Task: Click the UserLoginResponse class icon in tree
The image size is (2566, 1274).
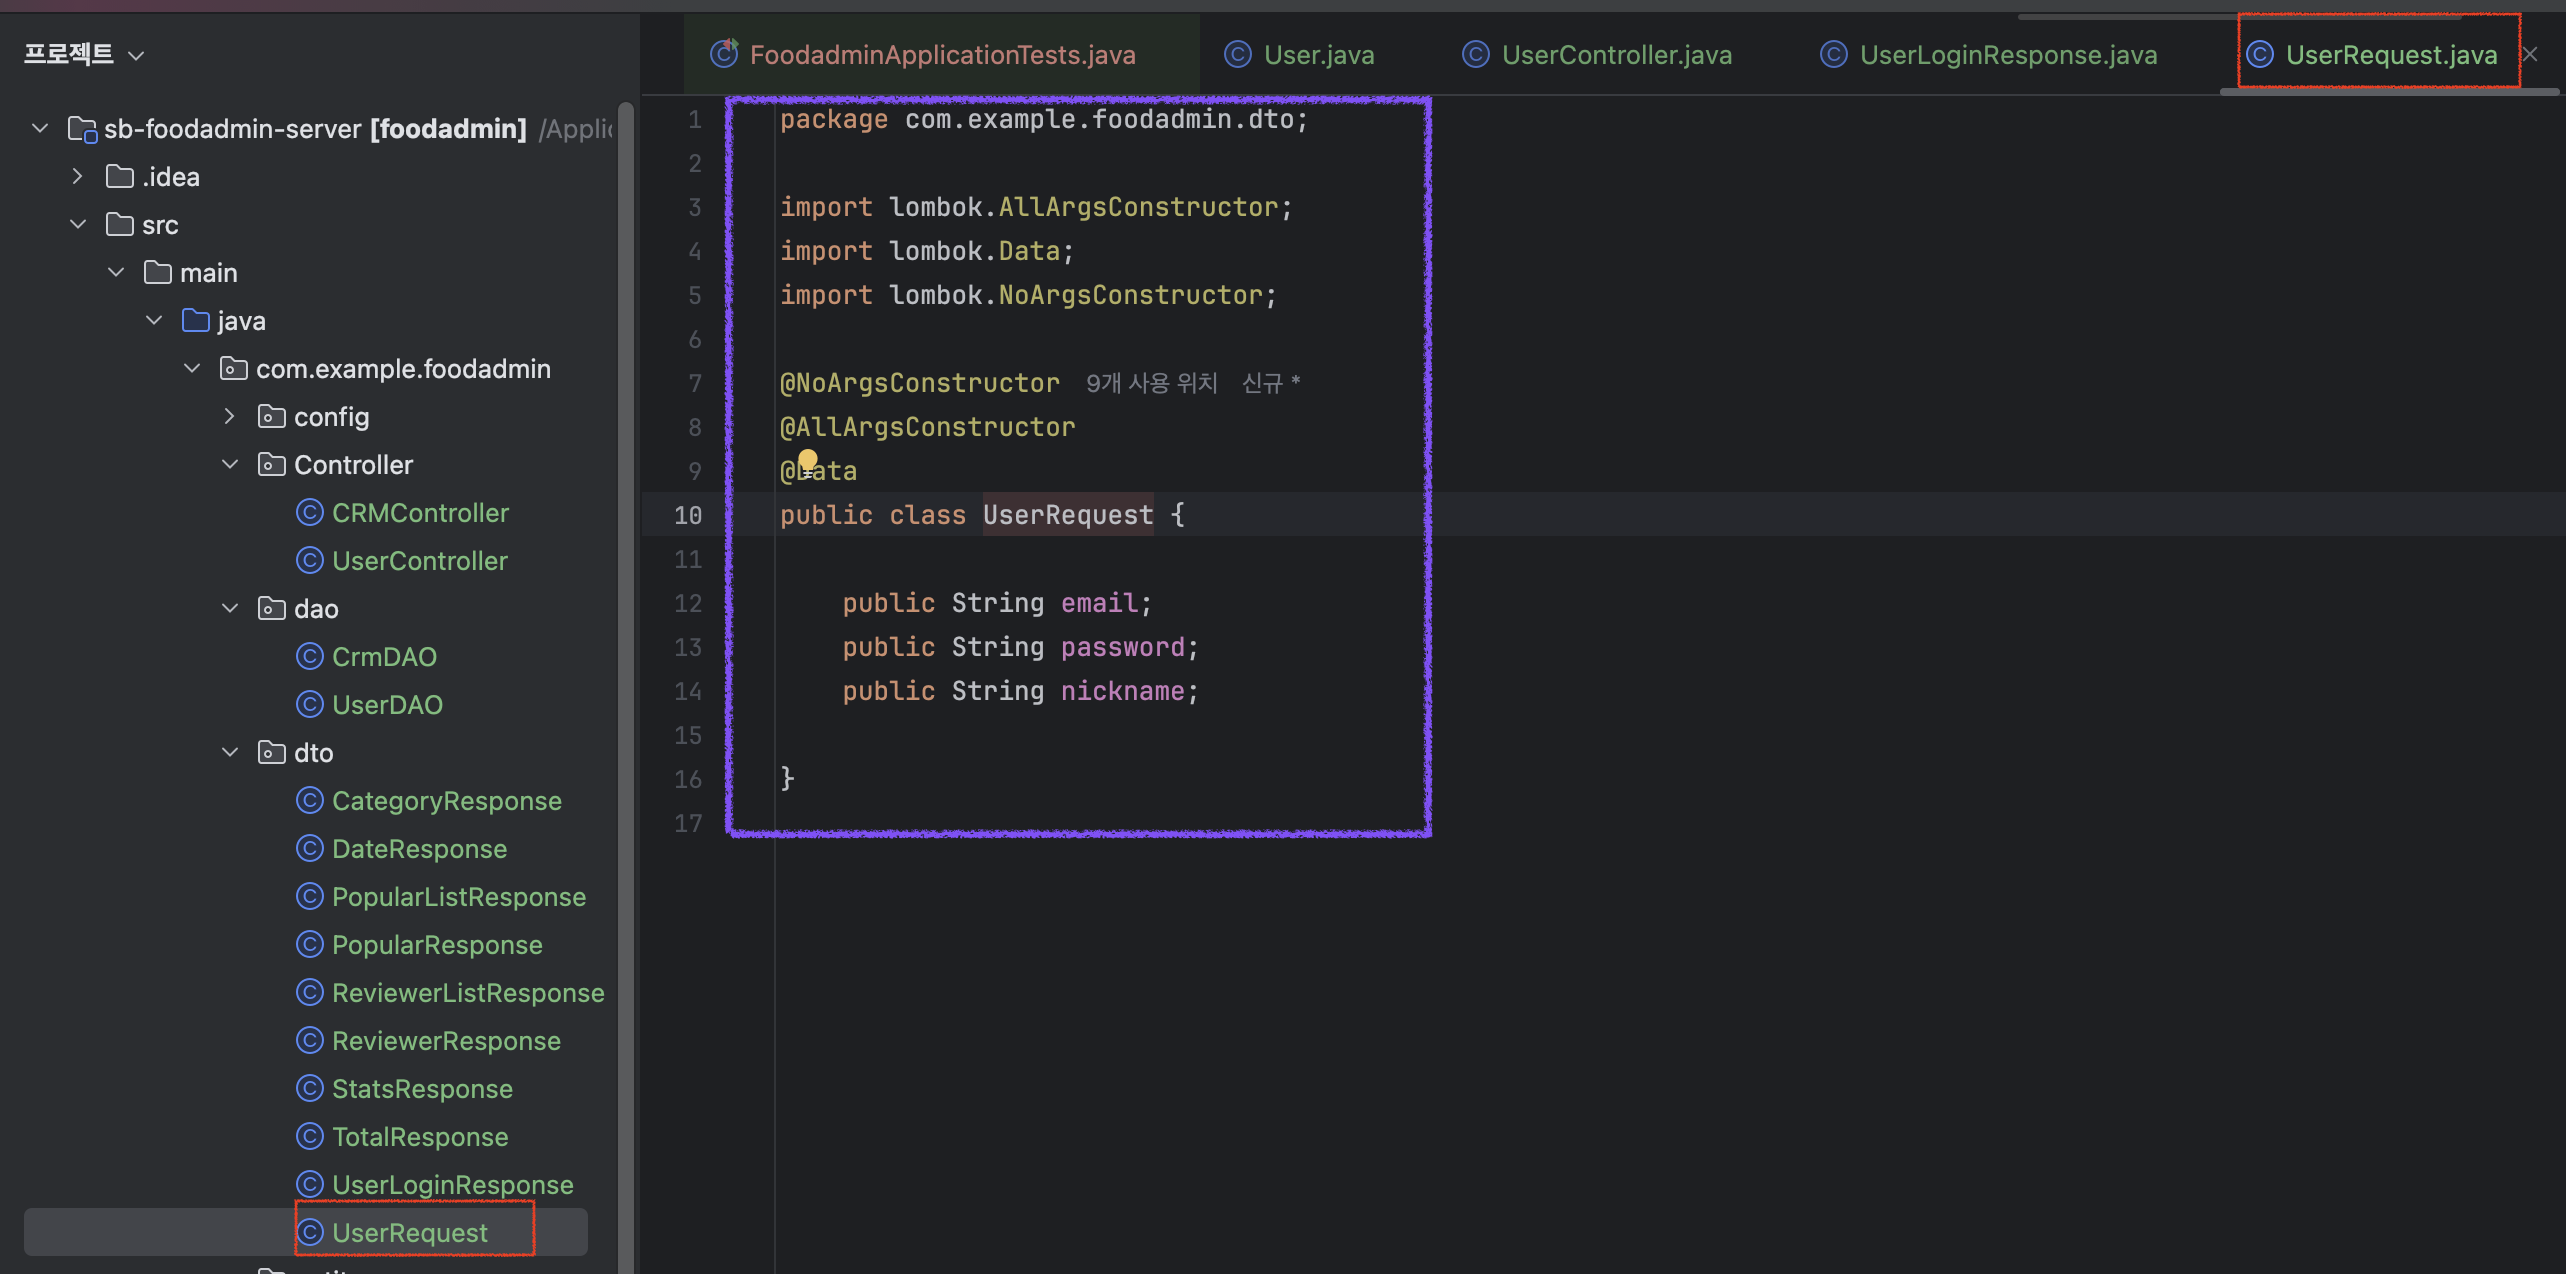Action: (x=310, y=1184)
